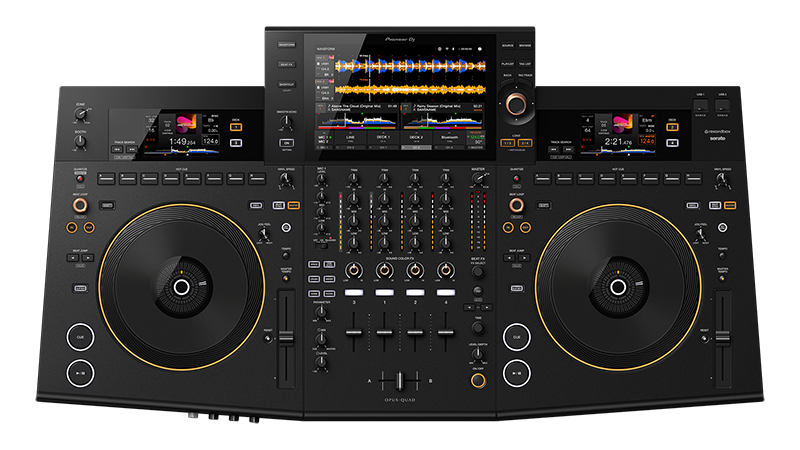This screenshot has width=800, height=450.
Task: Open the PLAYLIST view
Action: point(508,63)
